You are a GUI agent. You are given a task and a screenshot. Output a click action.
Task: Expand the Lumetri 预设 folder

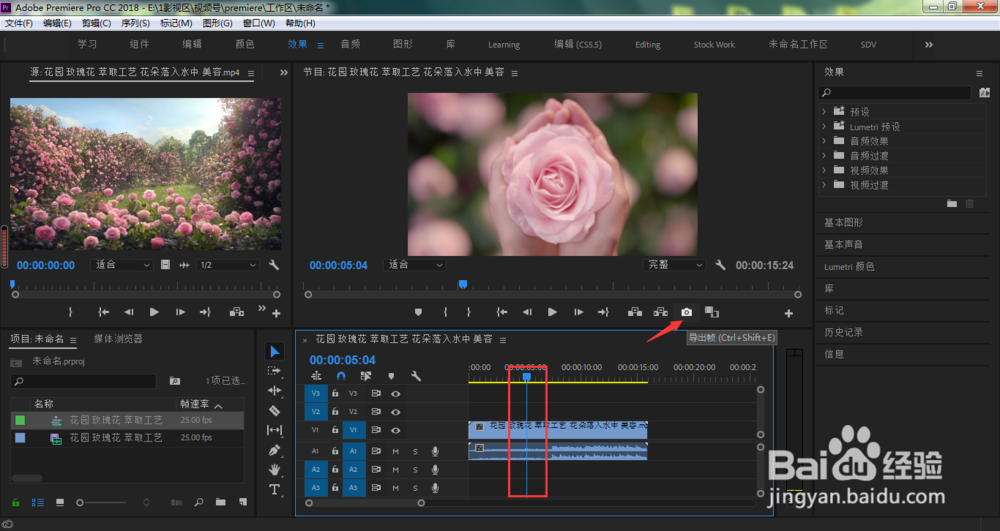(x=824, y=126)
